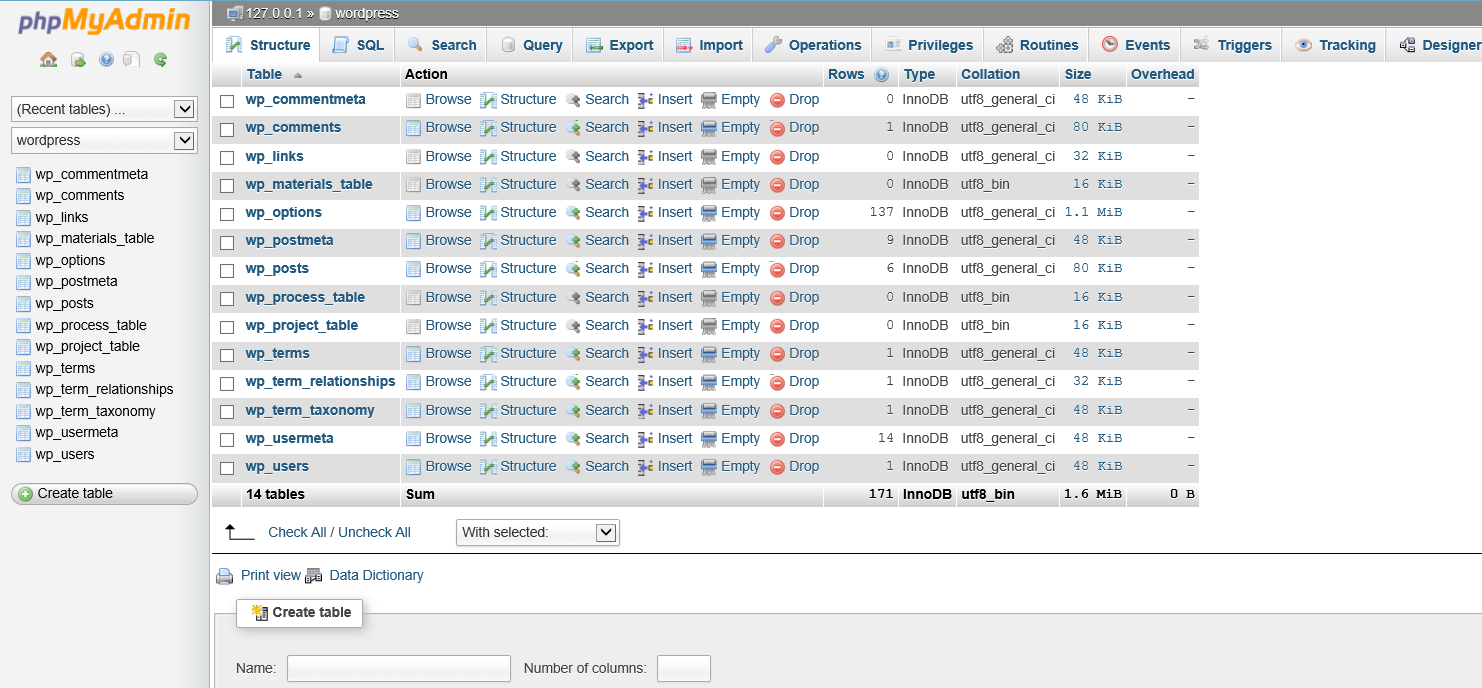Image resolution: width=1482 pixels, height=688 pixels.
Task: Click the 1.6 MiB total size value
Action: pos(1093,495)
